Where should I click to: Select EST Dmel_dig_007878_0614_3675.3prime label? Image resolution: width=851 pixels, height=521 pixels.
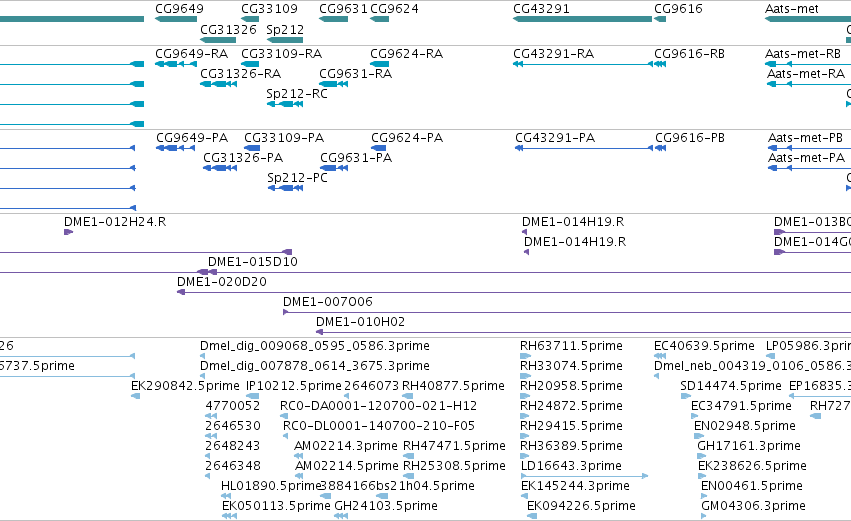315,366
